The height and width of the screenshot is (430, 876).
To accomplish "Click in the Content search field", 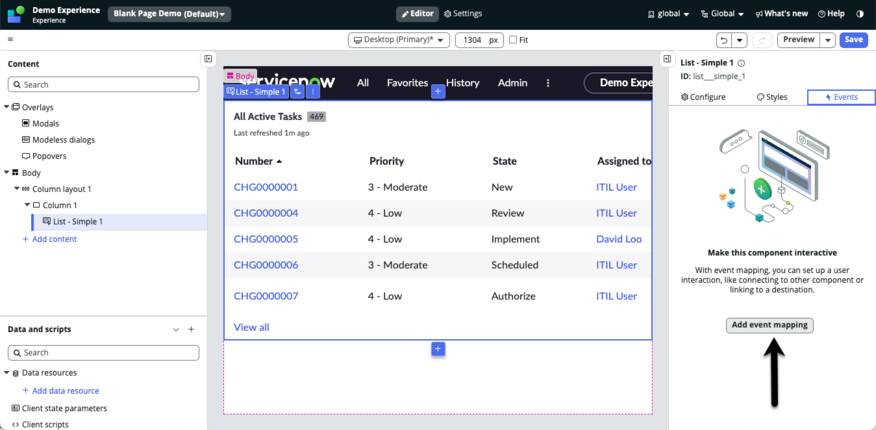I will click(x=103, y=84).
